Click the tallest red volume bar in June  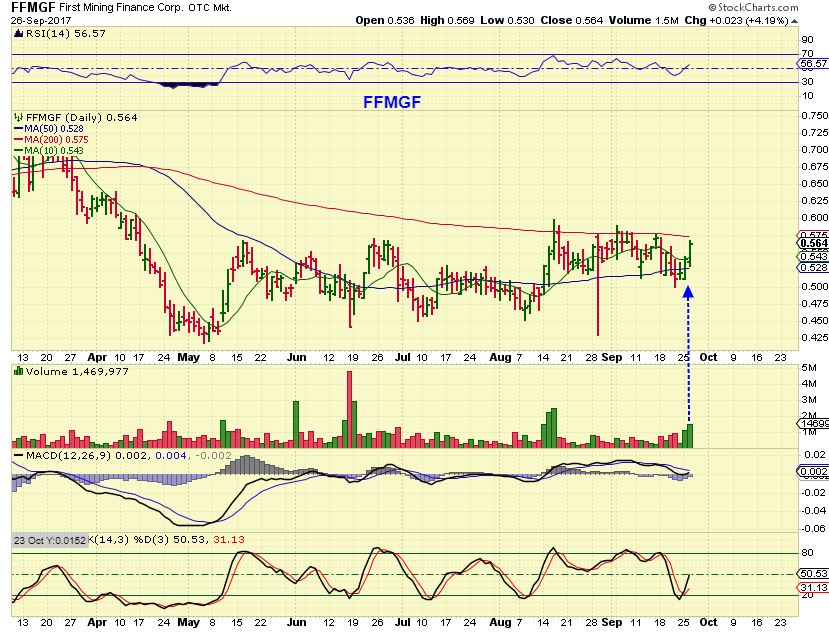[349, 410]
